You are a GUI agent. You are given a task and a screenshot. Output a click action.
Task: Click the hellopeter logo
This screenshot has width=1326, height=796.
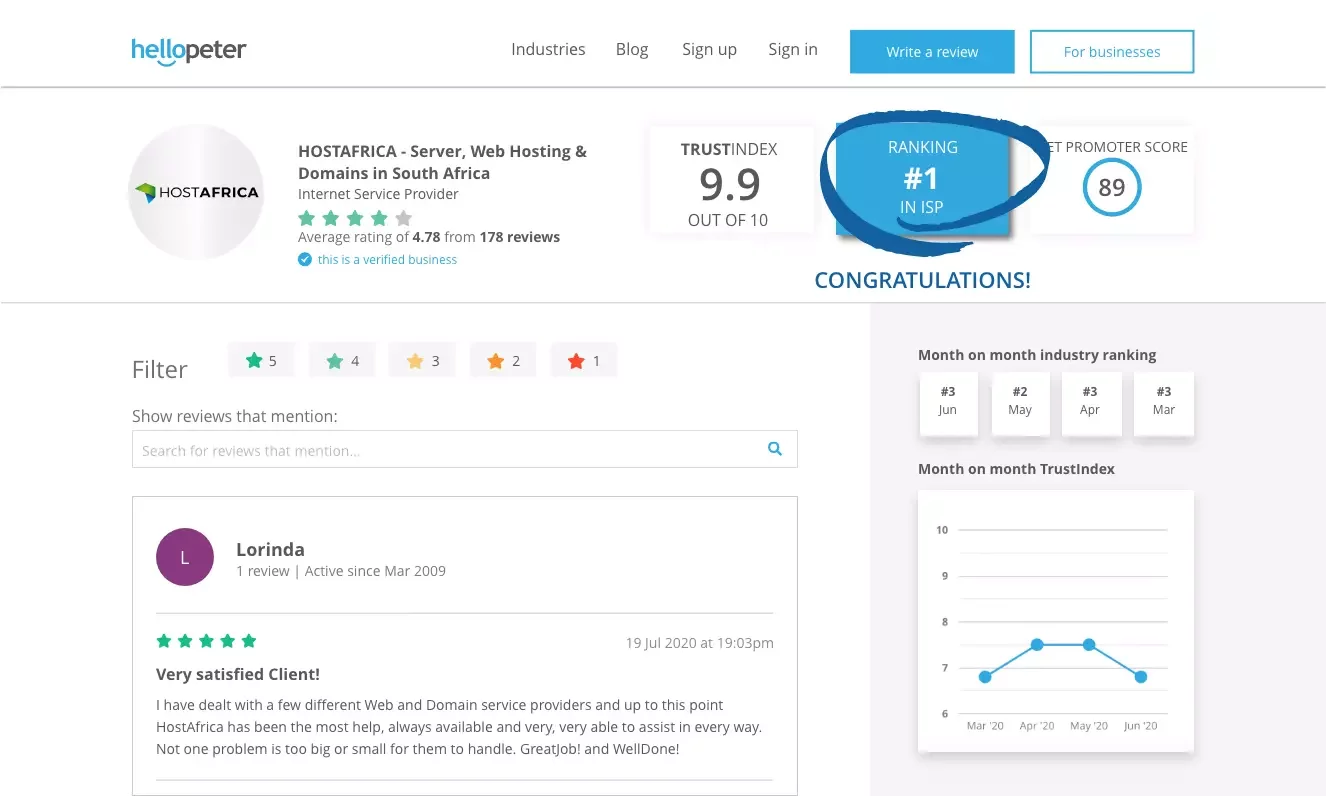pos(188,50)
